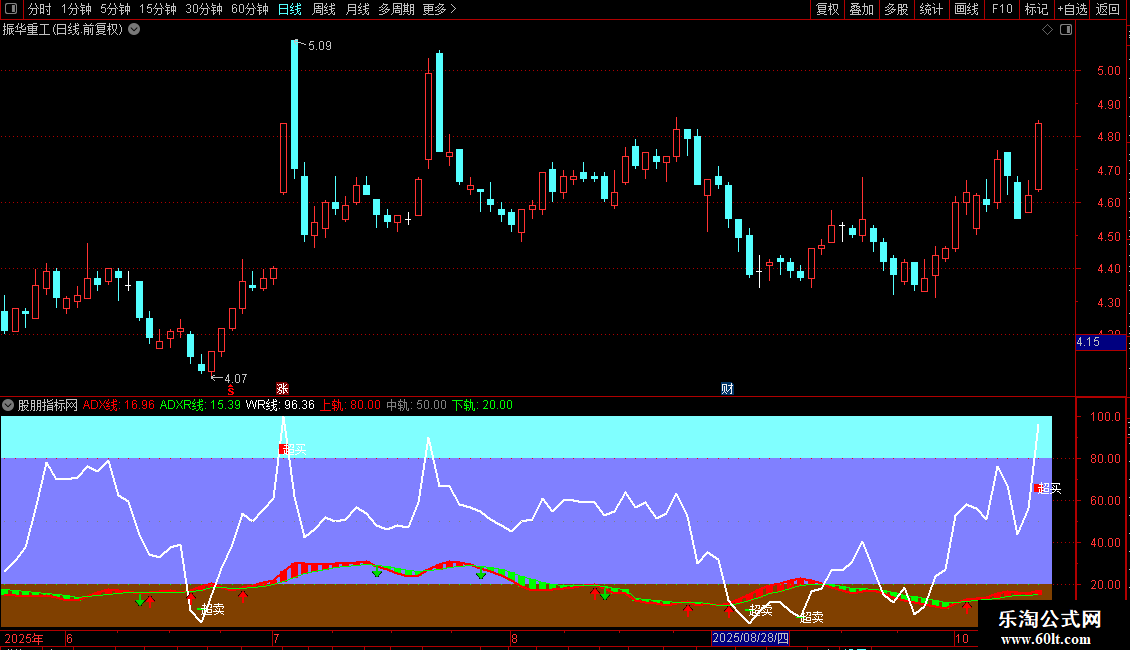Switch to 15分钟 timeframe
The height and width of the screenshot is (650, 1130).
[x=158, y=9]
